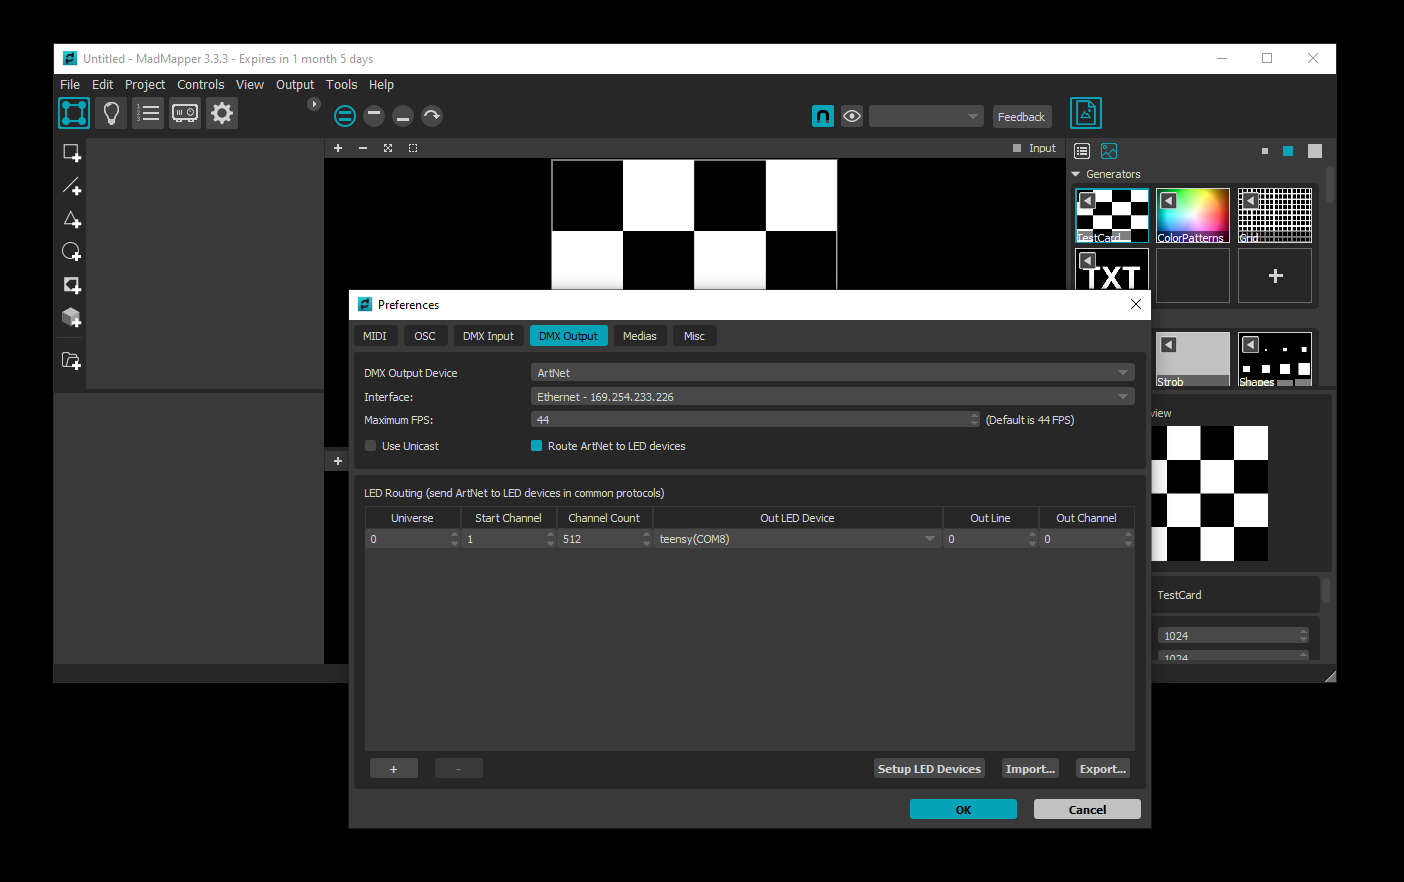Toggle the eye visibility button in toolbar

point(852,116)
